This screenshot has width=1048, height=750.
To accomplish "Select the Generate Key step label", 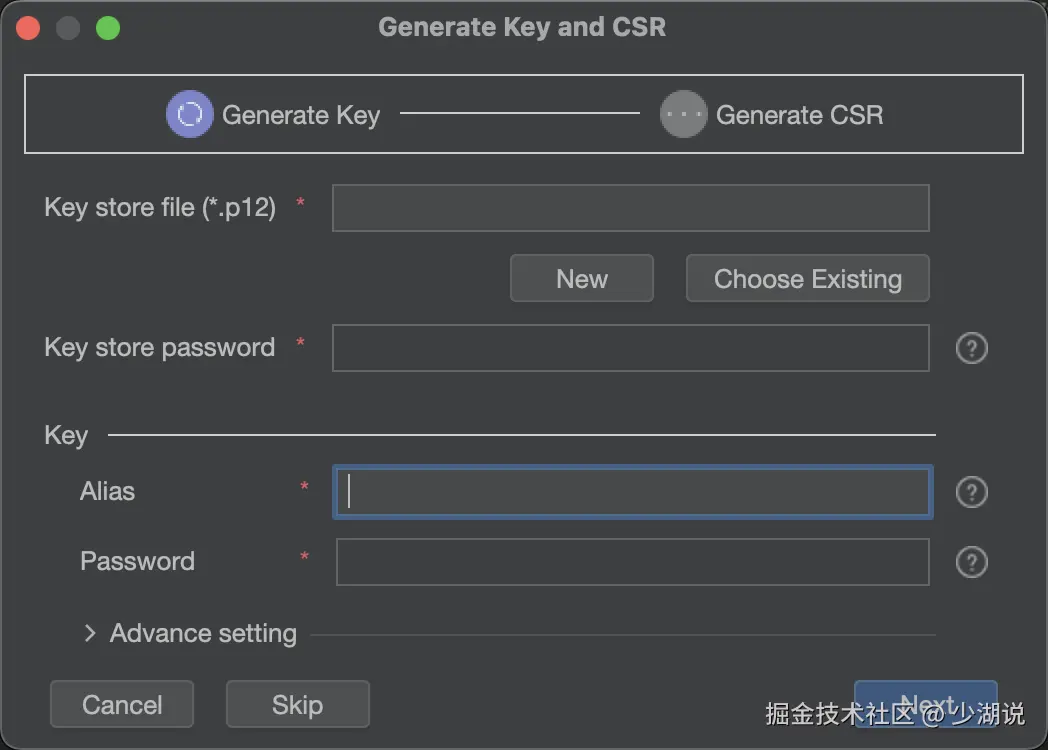I will coord(301,115).
